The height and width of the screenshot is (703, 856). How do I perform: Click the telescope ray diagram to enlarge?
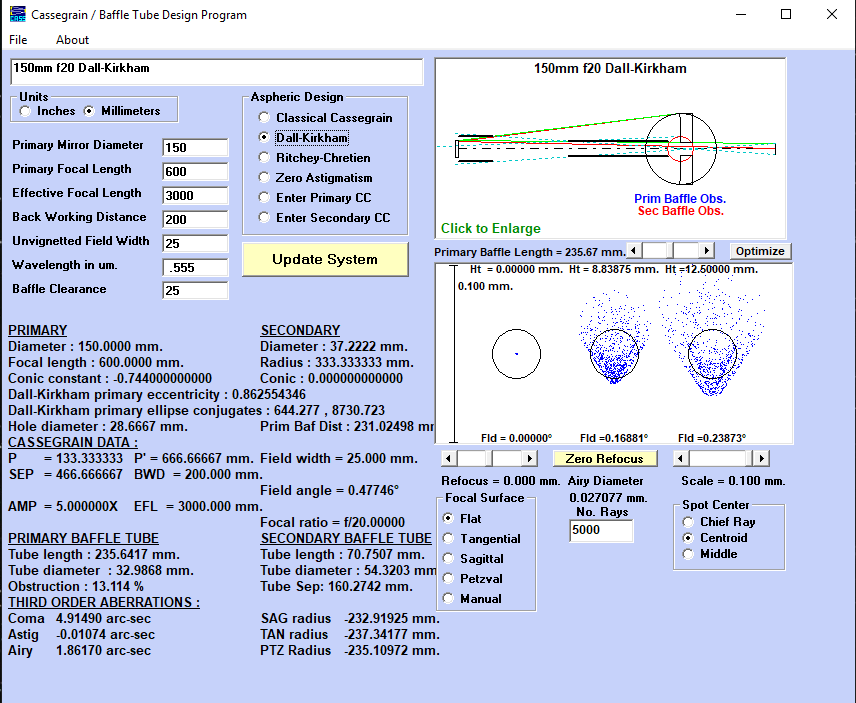pyautogui.click(x=610, y=148)
